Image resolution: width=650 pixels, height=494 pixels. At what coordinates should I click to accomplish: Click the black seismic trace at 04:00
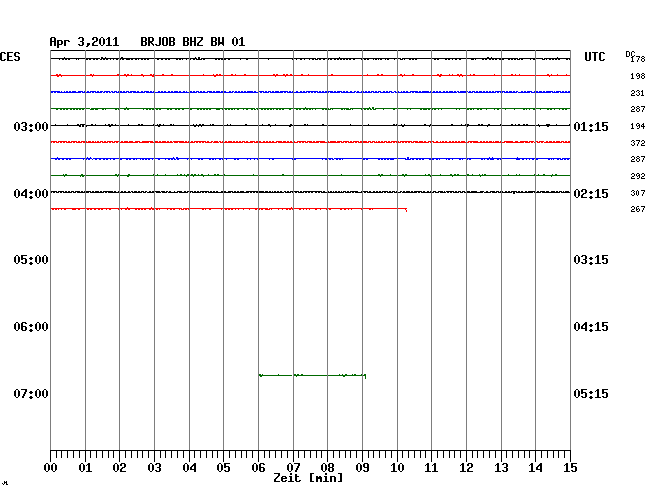point(310,192)
